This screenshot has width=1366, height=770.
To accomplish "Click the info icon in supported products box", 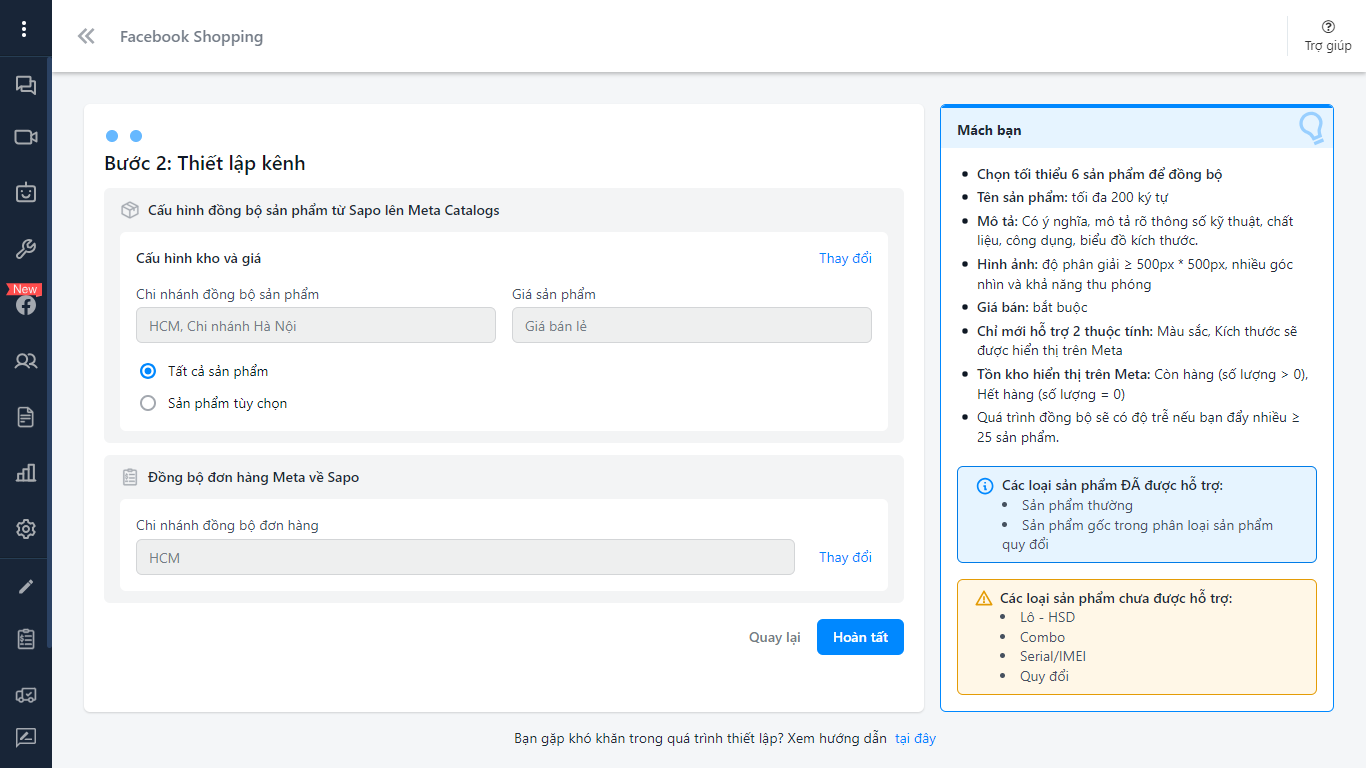I will coord(985,486).
